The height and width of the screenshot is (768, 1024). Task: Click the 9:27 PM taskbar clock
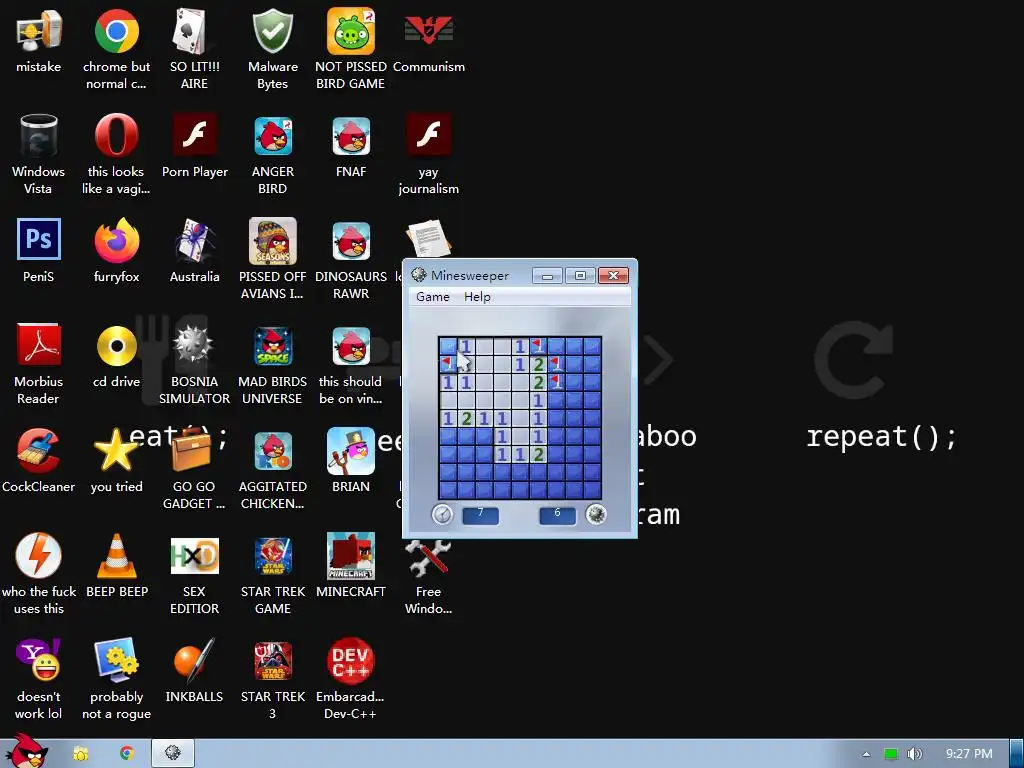point(969,754)
